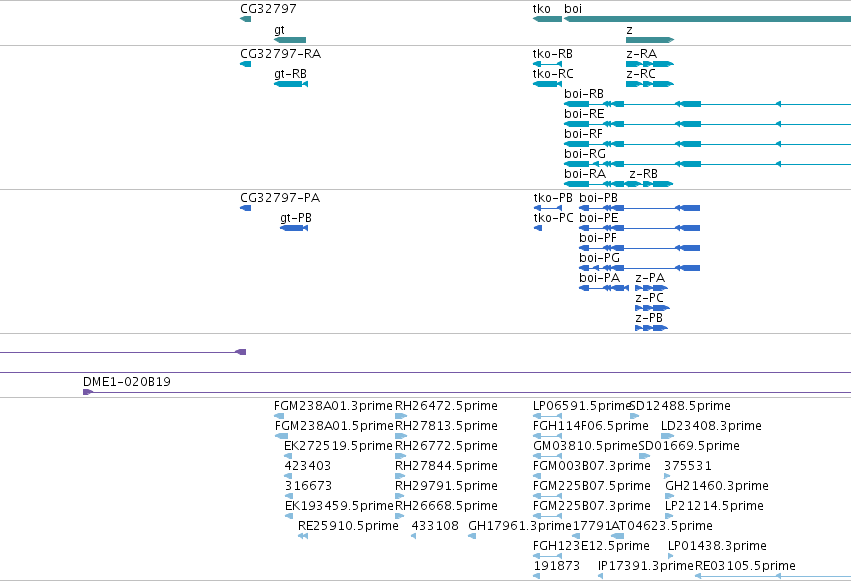Screen dimensions: 851x581
Task: Click the tko-RB transcript label
Action: tap(552, 54)
